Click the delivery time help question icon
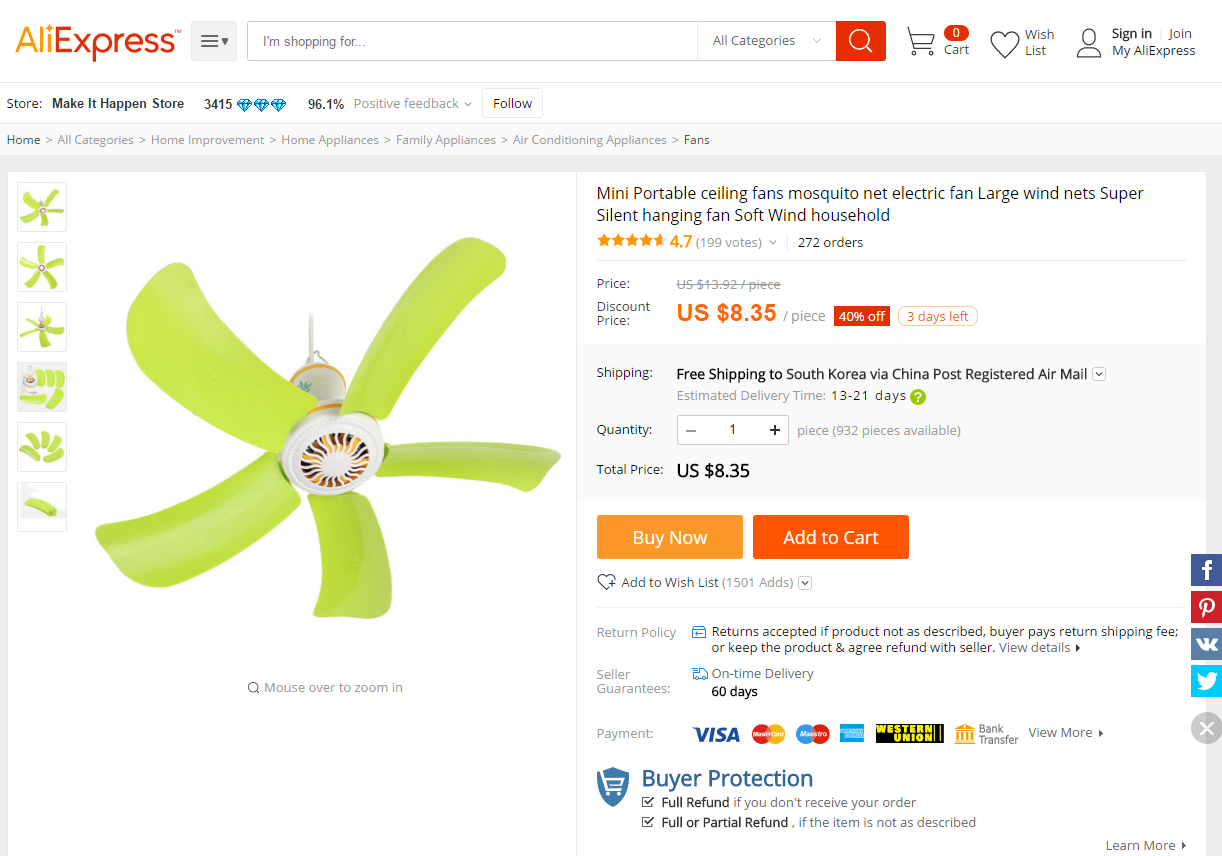Viewport: 1222px width, 856px height. (918, 396)
